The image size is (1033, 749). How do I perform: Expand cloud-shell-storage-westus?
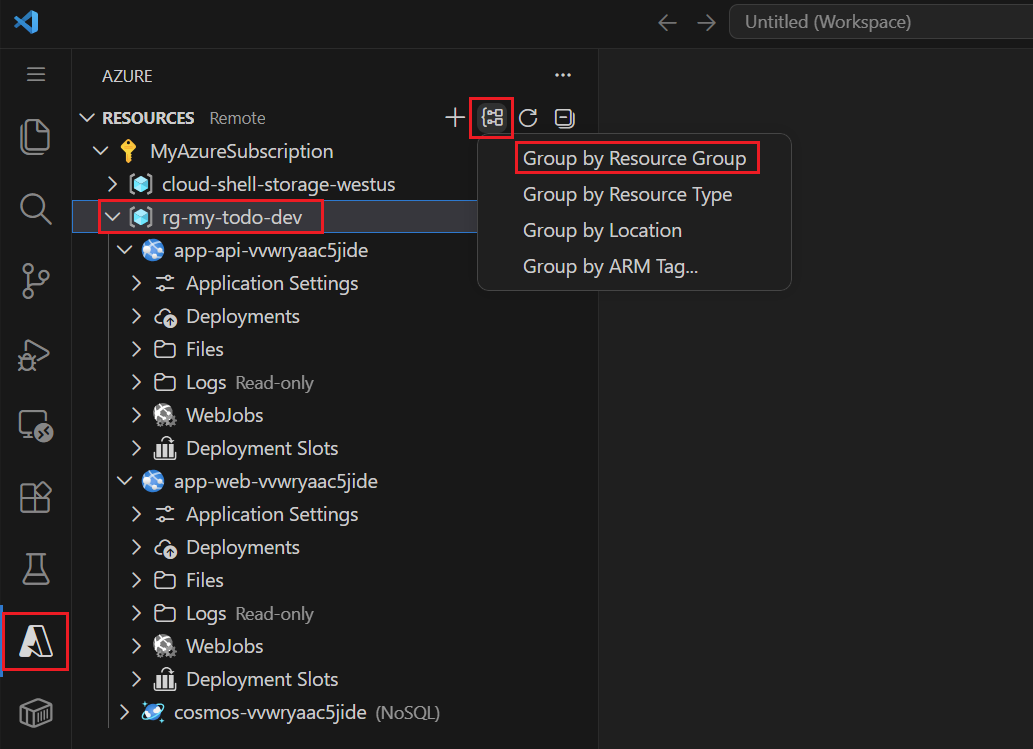tap(114, 183)
